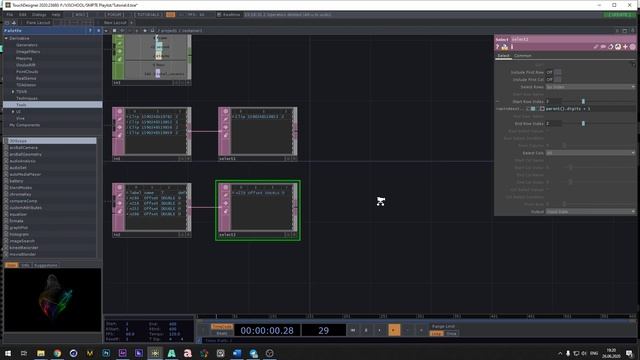This screenshot has height=360, width=640.
Task: Set Range Limit to Once
Action: [451, 333]
